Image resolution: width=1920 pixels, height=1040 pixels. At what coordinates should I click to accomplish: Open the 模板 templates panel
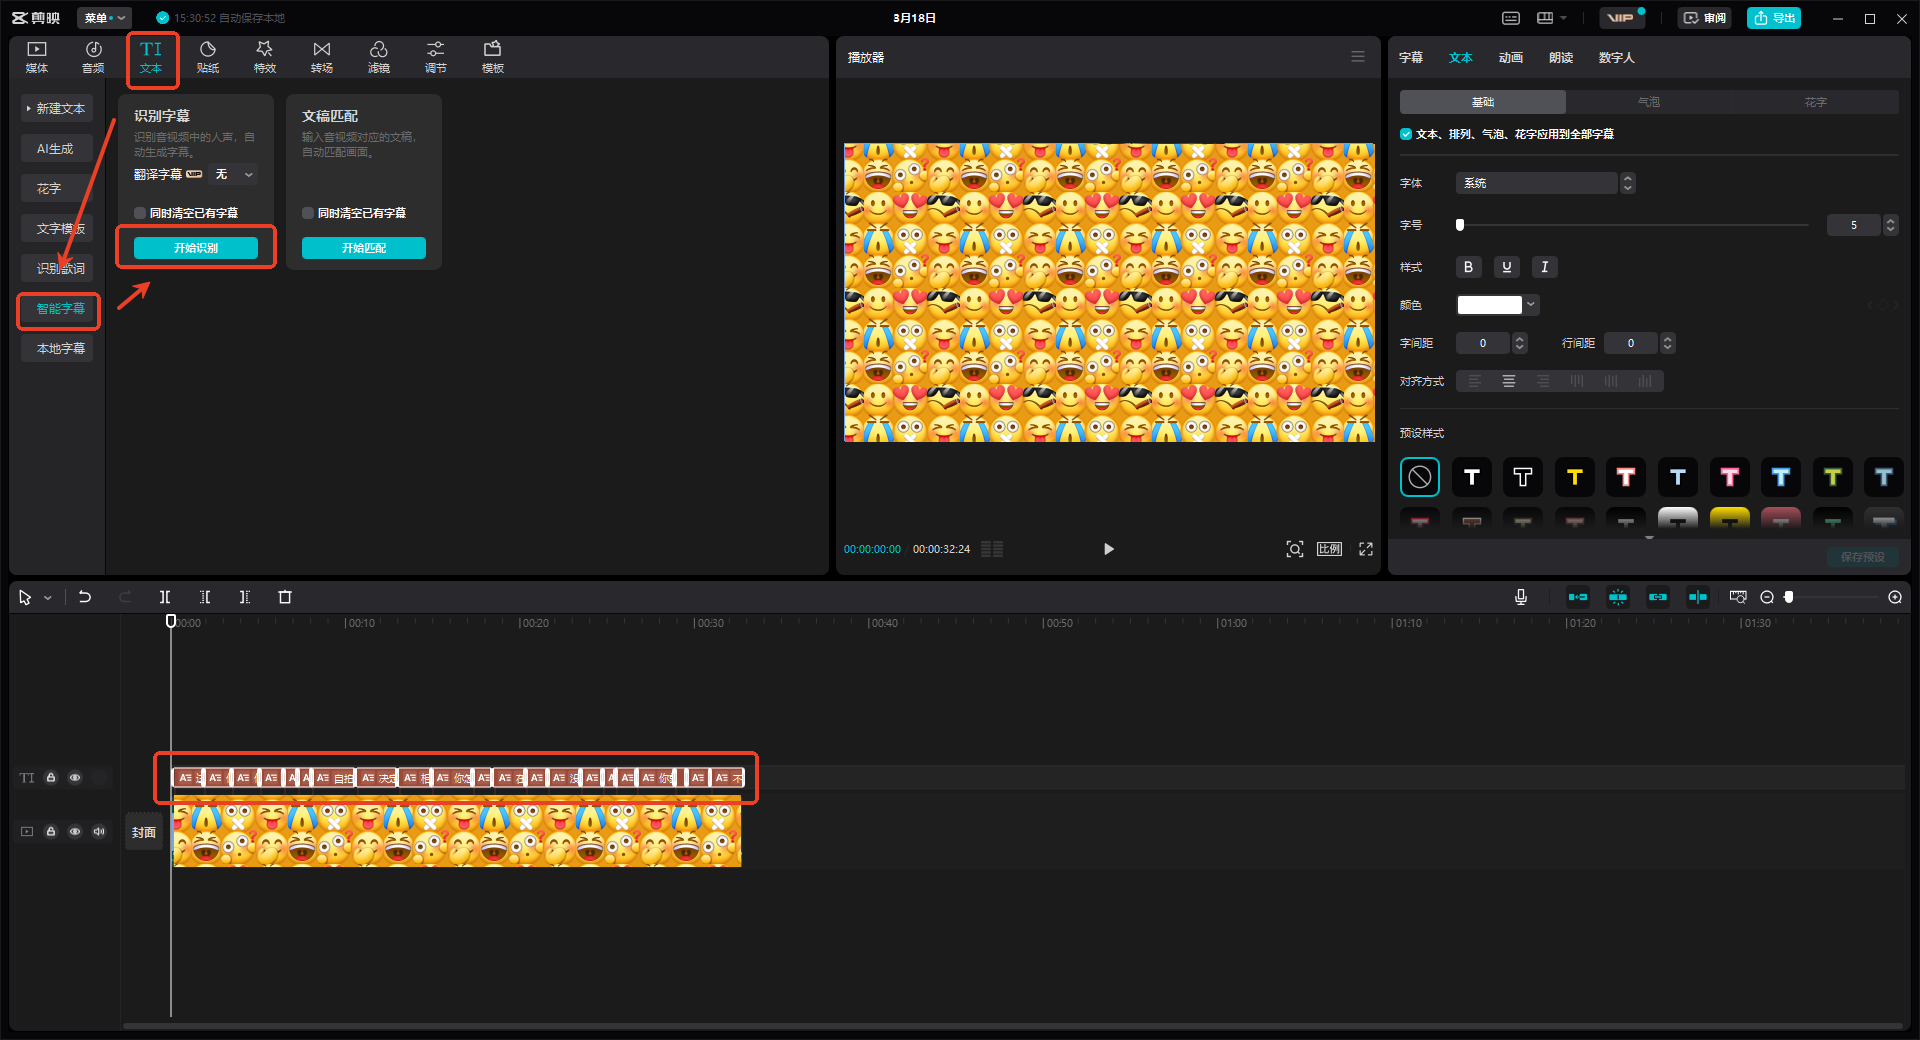(x=493, y=57)
